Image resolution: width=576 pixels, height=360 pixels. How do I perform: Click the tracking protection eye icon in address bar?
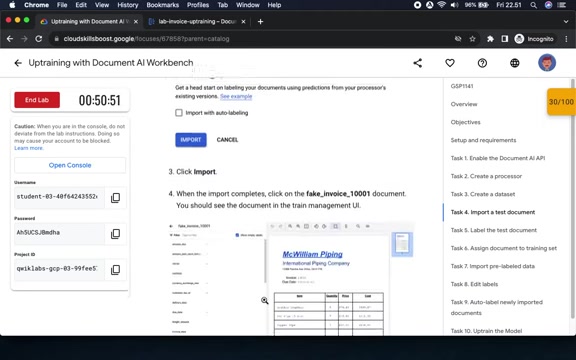458,39
